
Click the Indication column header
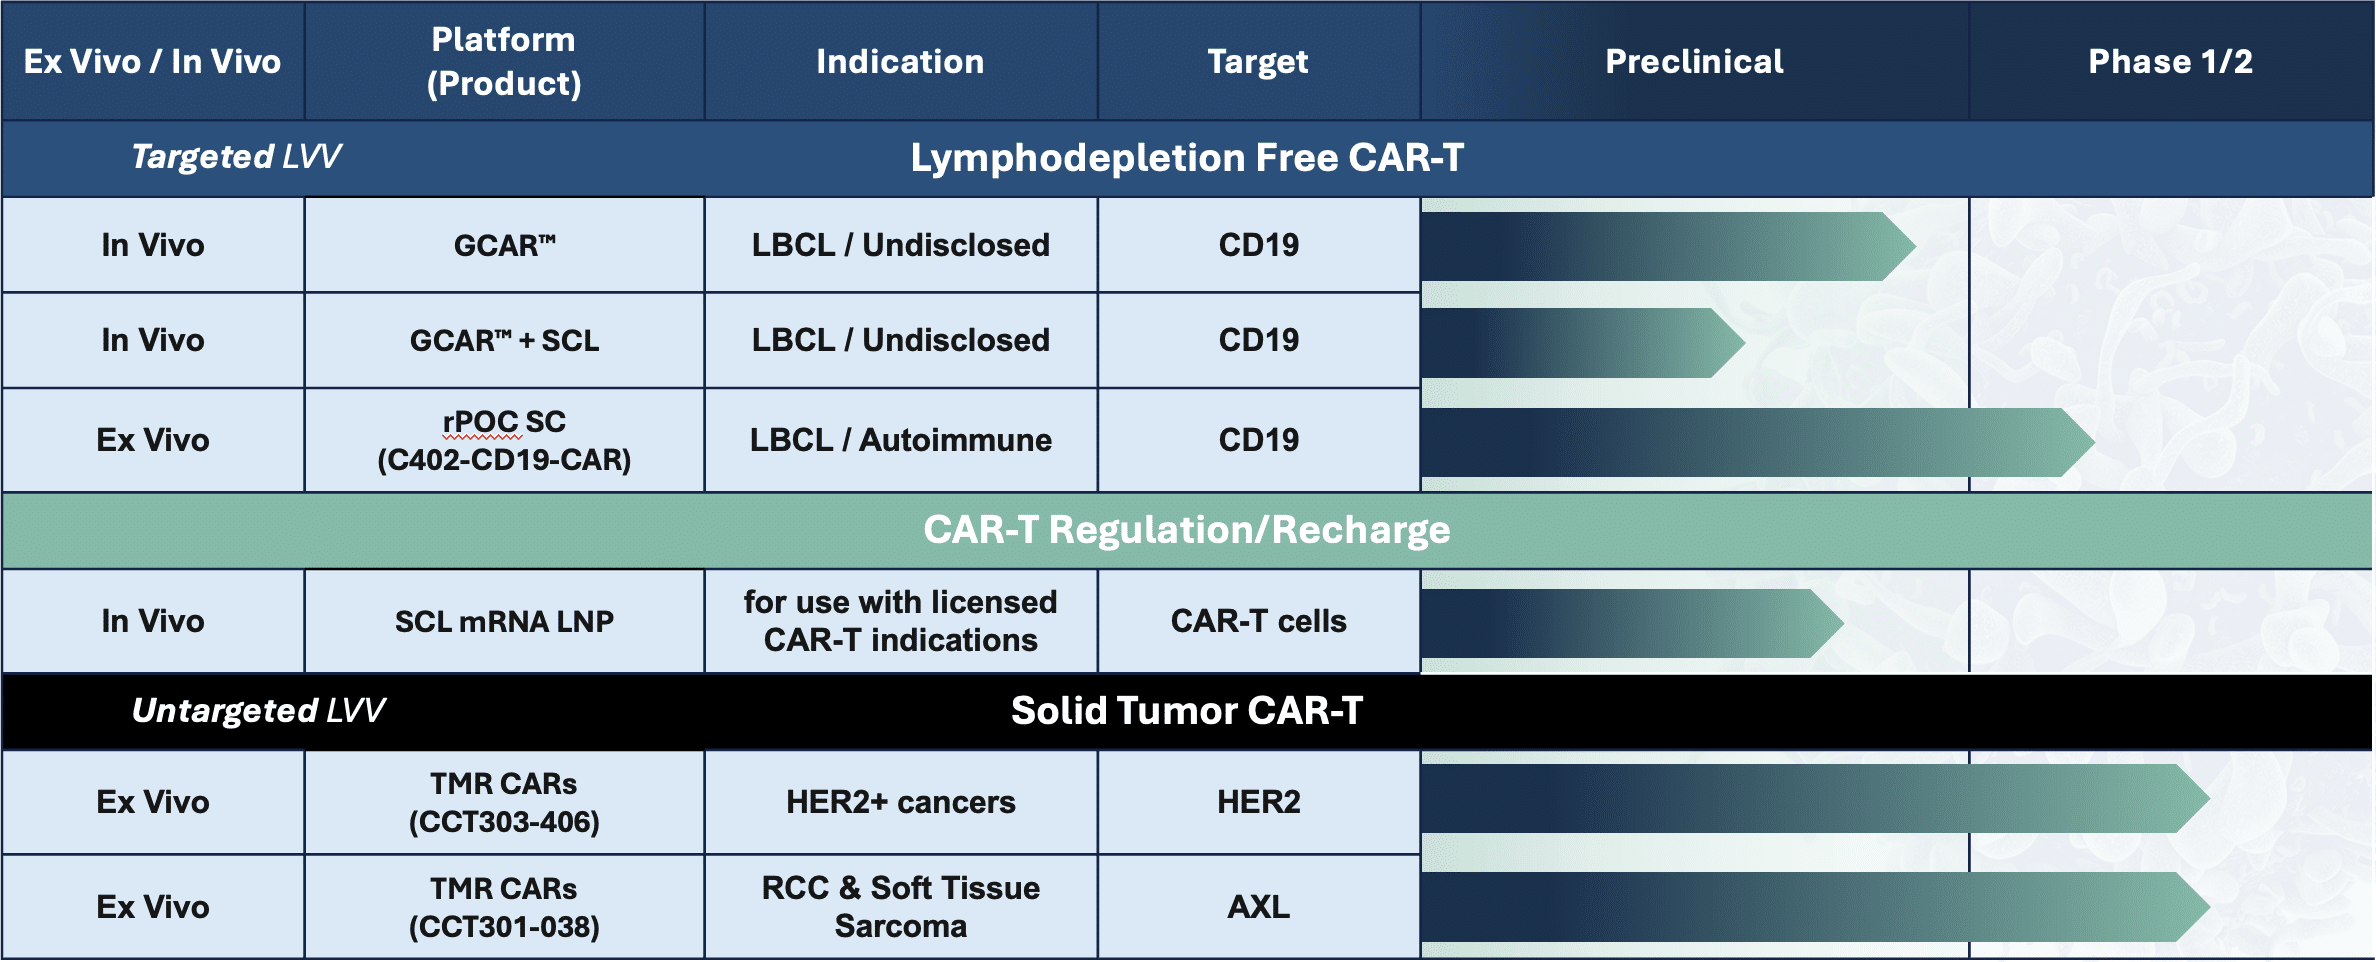[900, 62]
